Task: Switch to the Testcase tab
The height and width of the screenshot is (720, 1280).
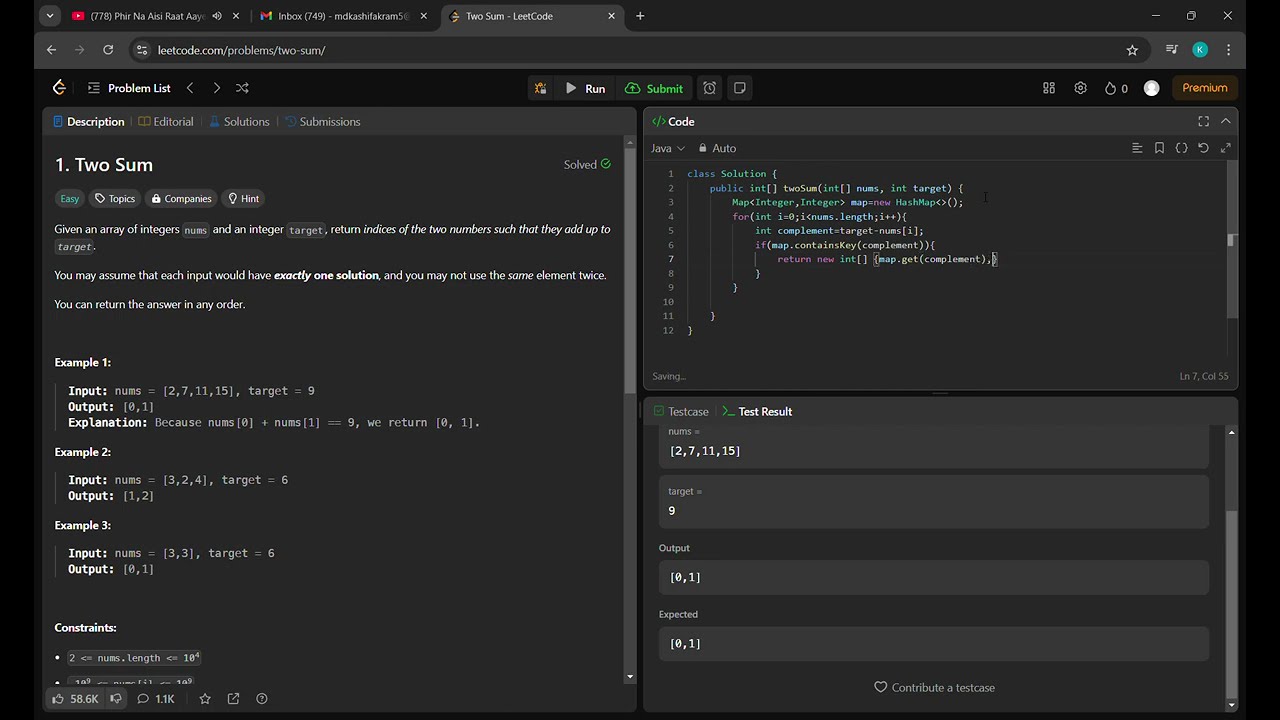Action: pos(680,412)
